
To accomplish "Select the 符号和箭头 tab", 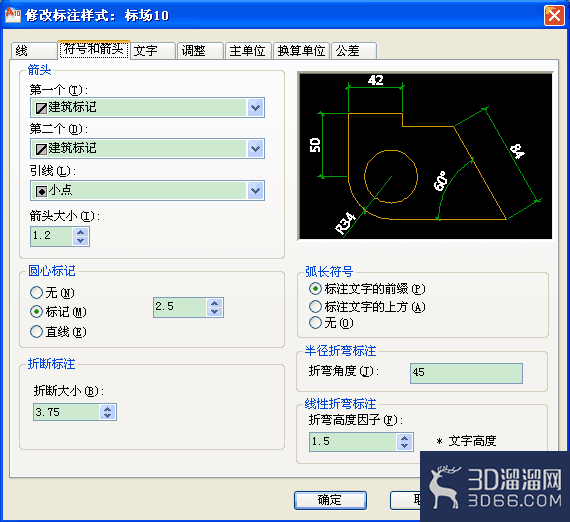I will point(94,49).
